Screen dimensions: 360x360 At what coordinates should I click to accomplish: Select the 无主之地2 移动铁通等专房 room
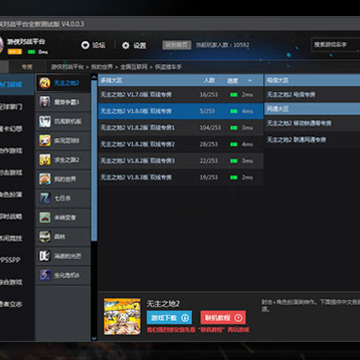312,123
